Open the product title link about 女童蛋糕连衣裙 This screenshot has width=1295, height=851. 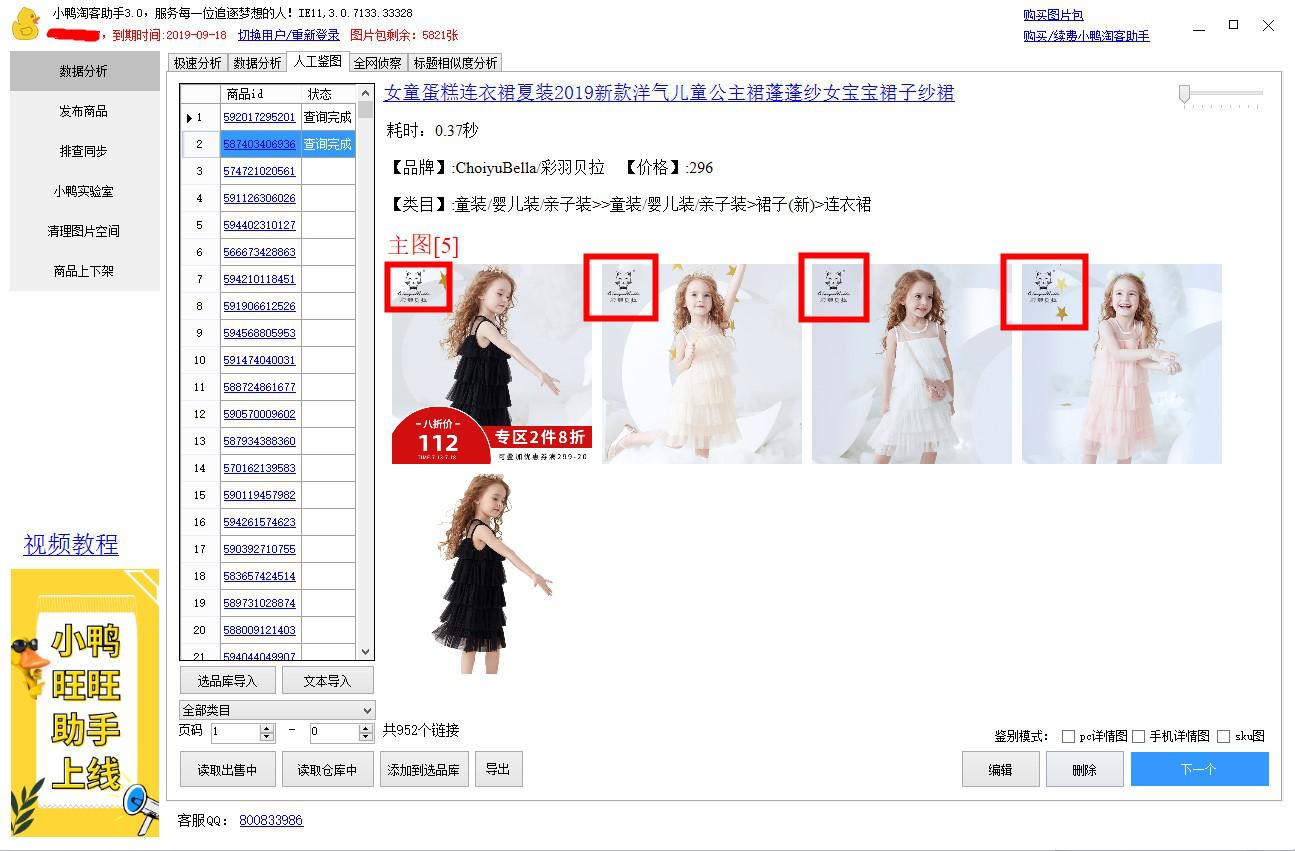670,94
